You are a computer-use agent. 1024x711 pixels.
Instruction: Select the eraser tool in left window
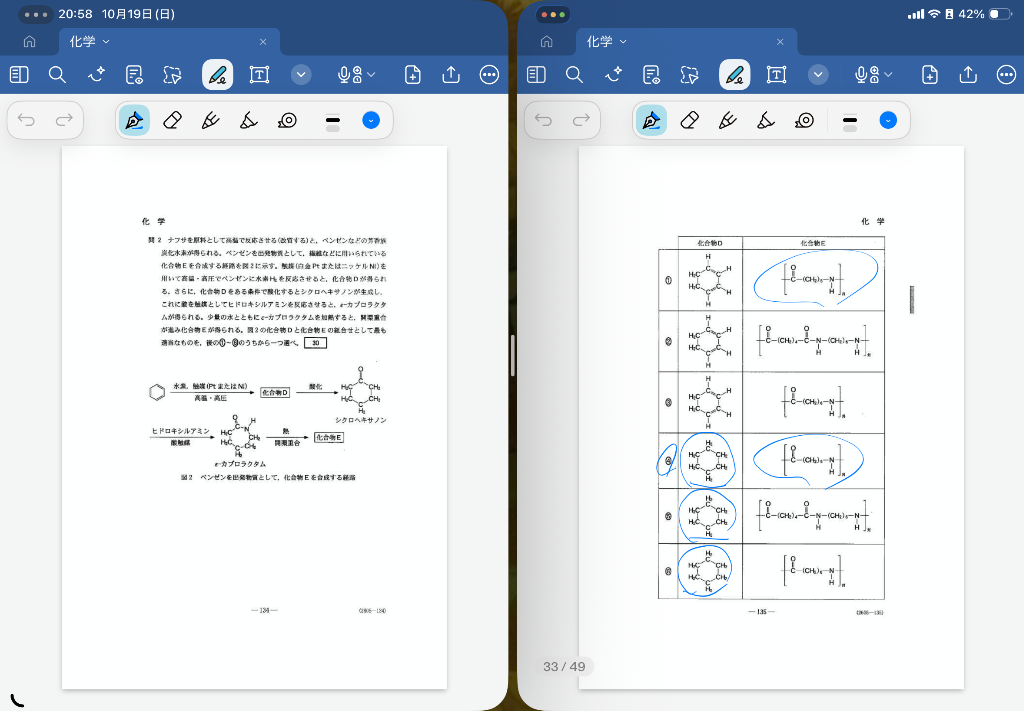[172, 121]
